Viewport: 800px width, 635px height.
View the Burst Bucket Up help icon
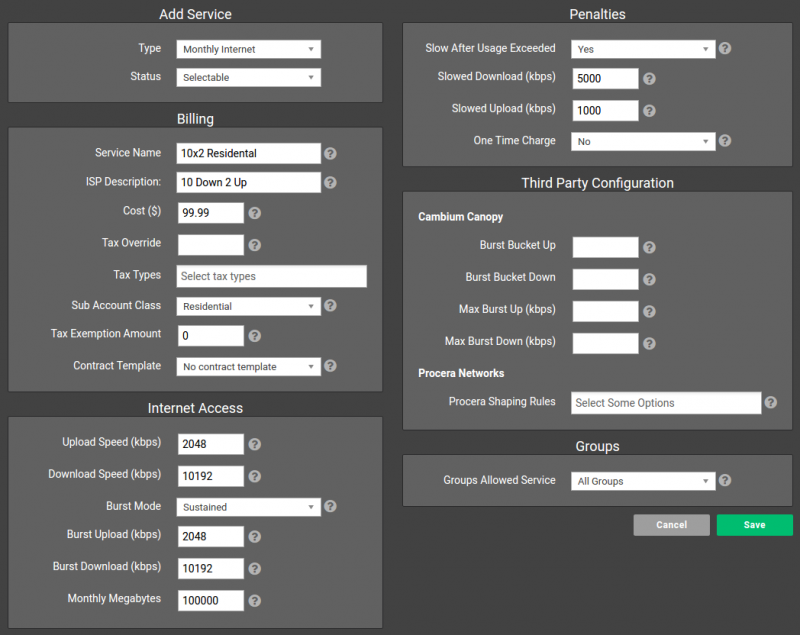[649, 247]
